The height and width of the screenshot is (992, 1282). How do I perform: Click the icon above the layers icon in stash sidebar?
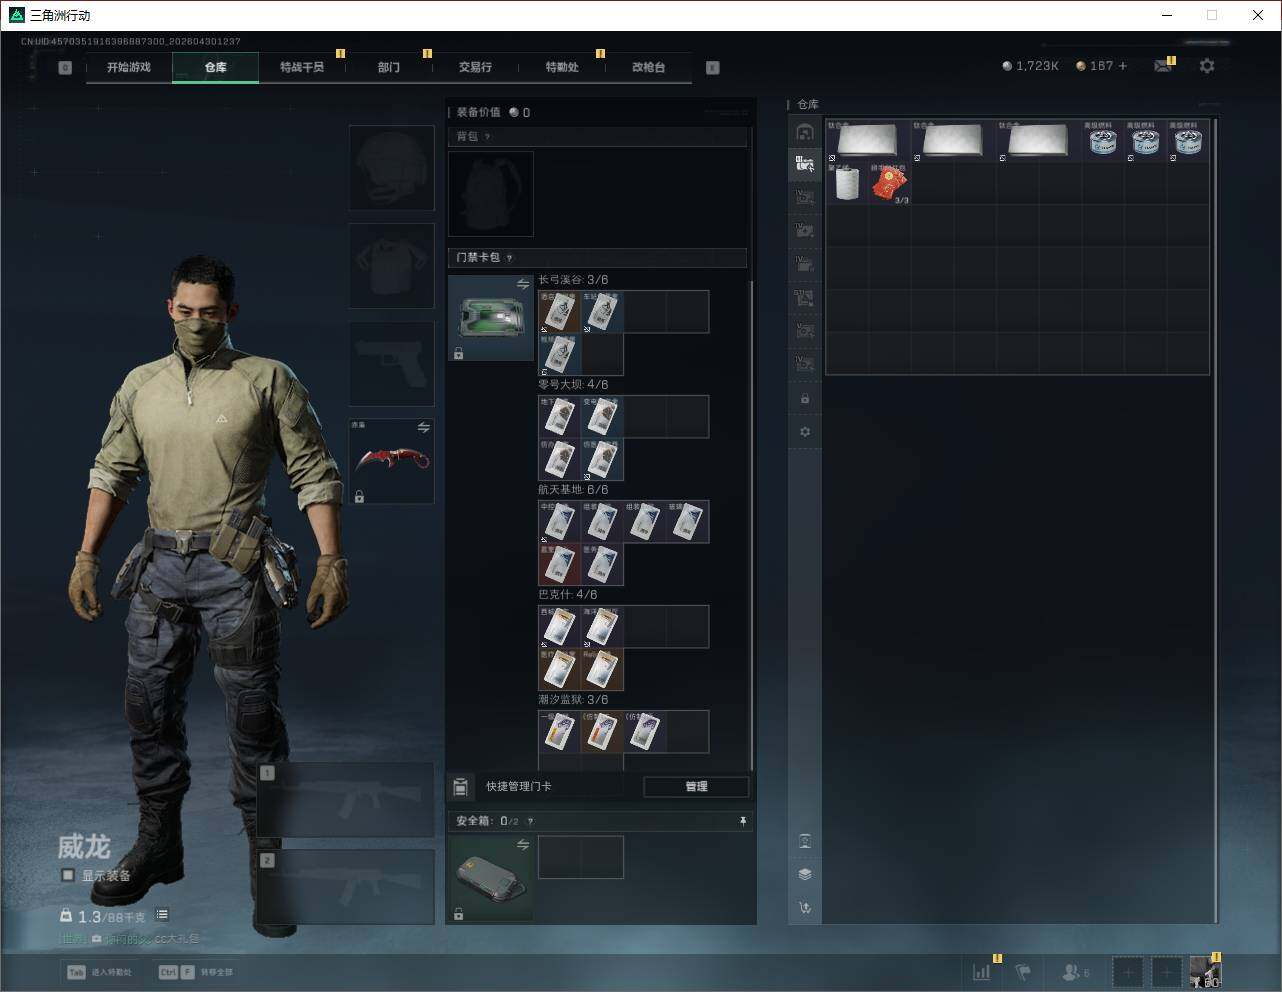coord(805,841)
